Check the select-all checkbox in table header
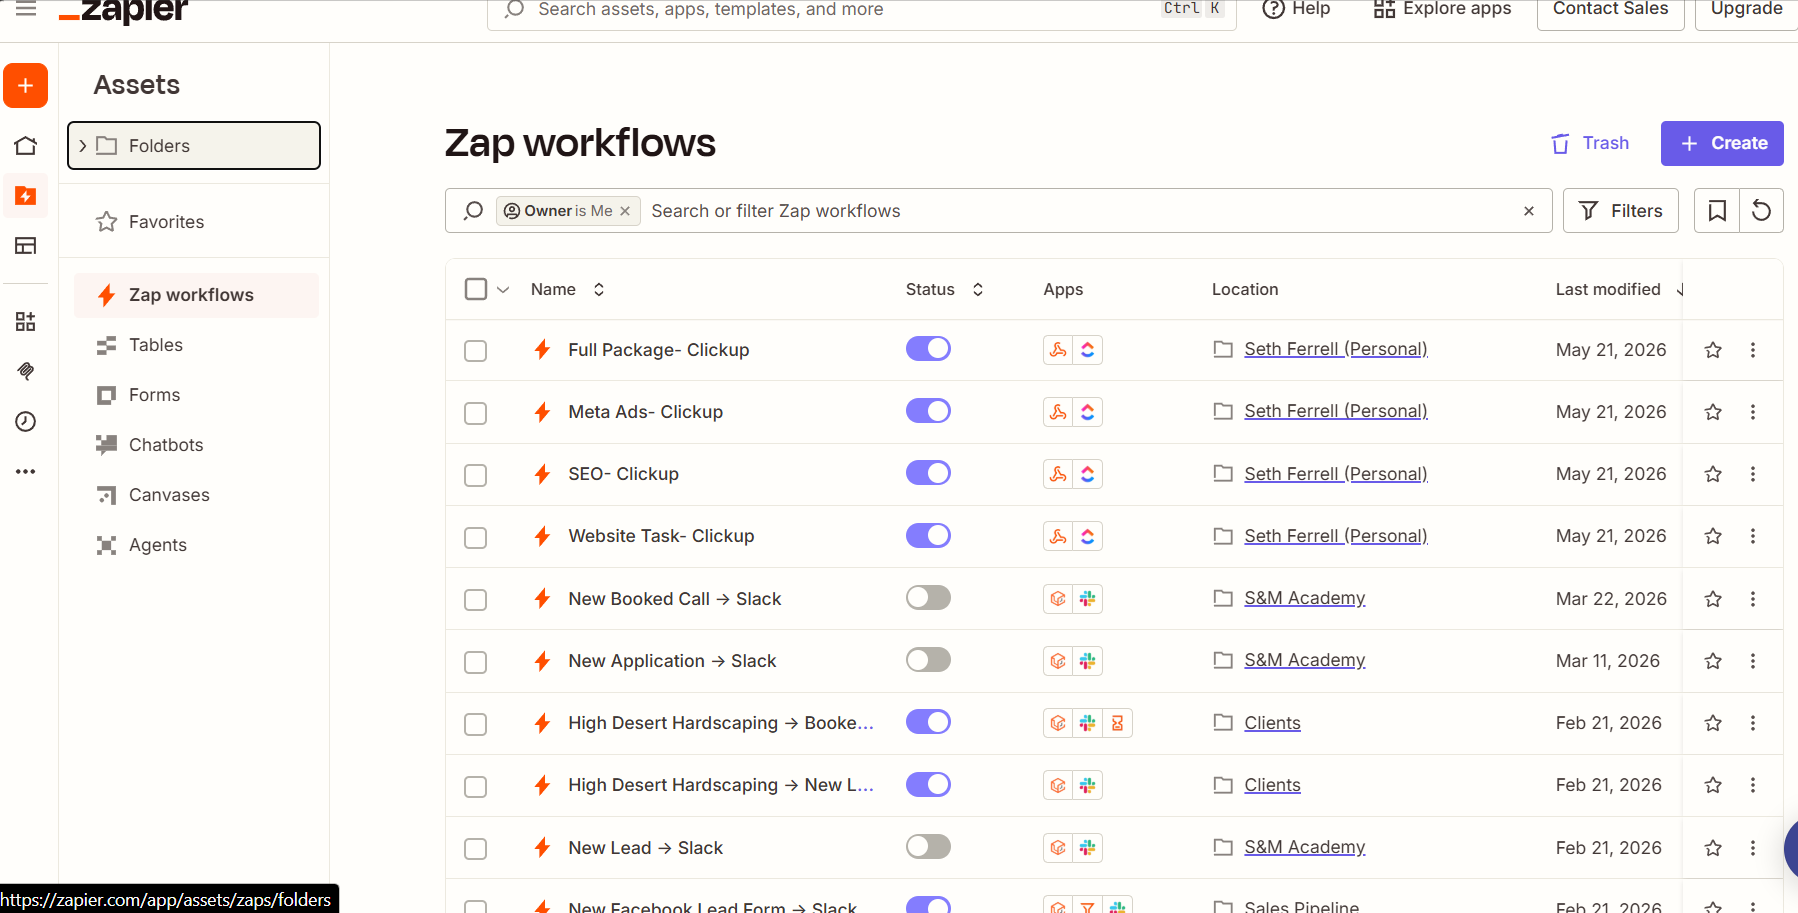The image size is (1798, 913). click(x=476, y=289)
